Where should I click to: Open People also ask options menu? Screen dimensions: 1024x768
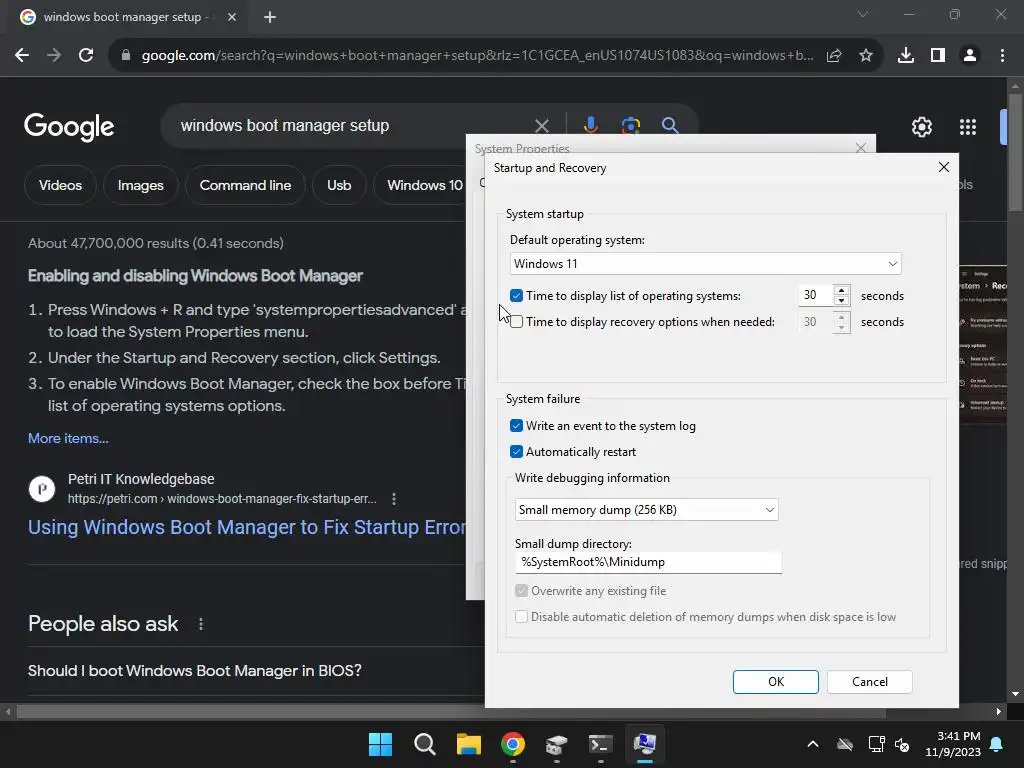click(x=201, y=624)
